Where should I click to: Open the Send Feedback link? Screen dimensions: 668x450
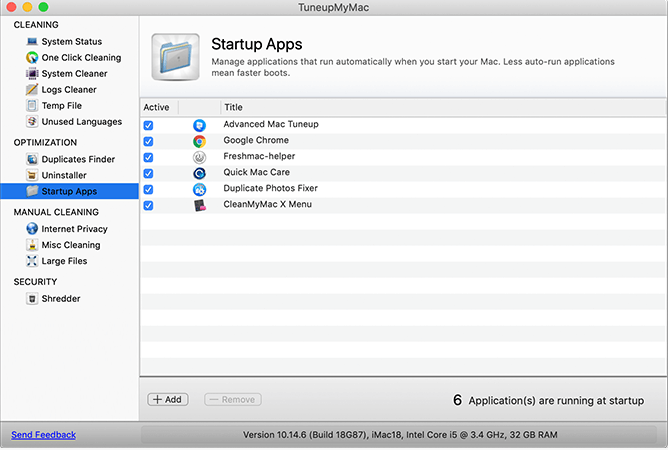(x=43, y=435)
